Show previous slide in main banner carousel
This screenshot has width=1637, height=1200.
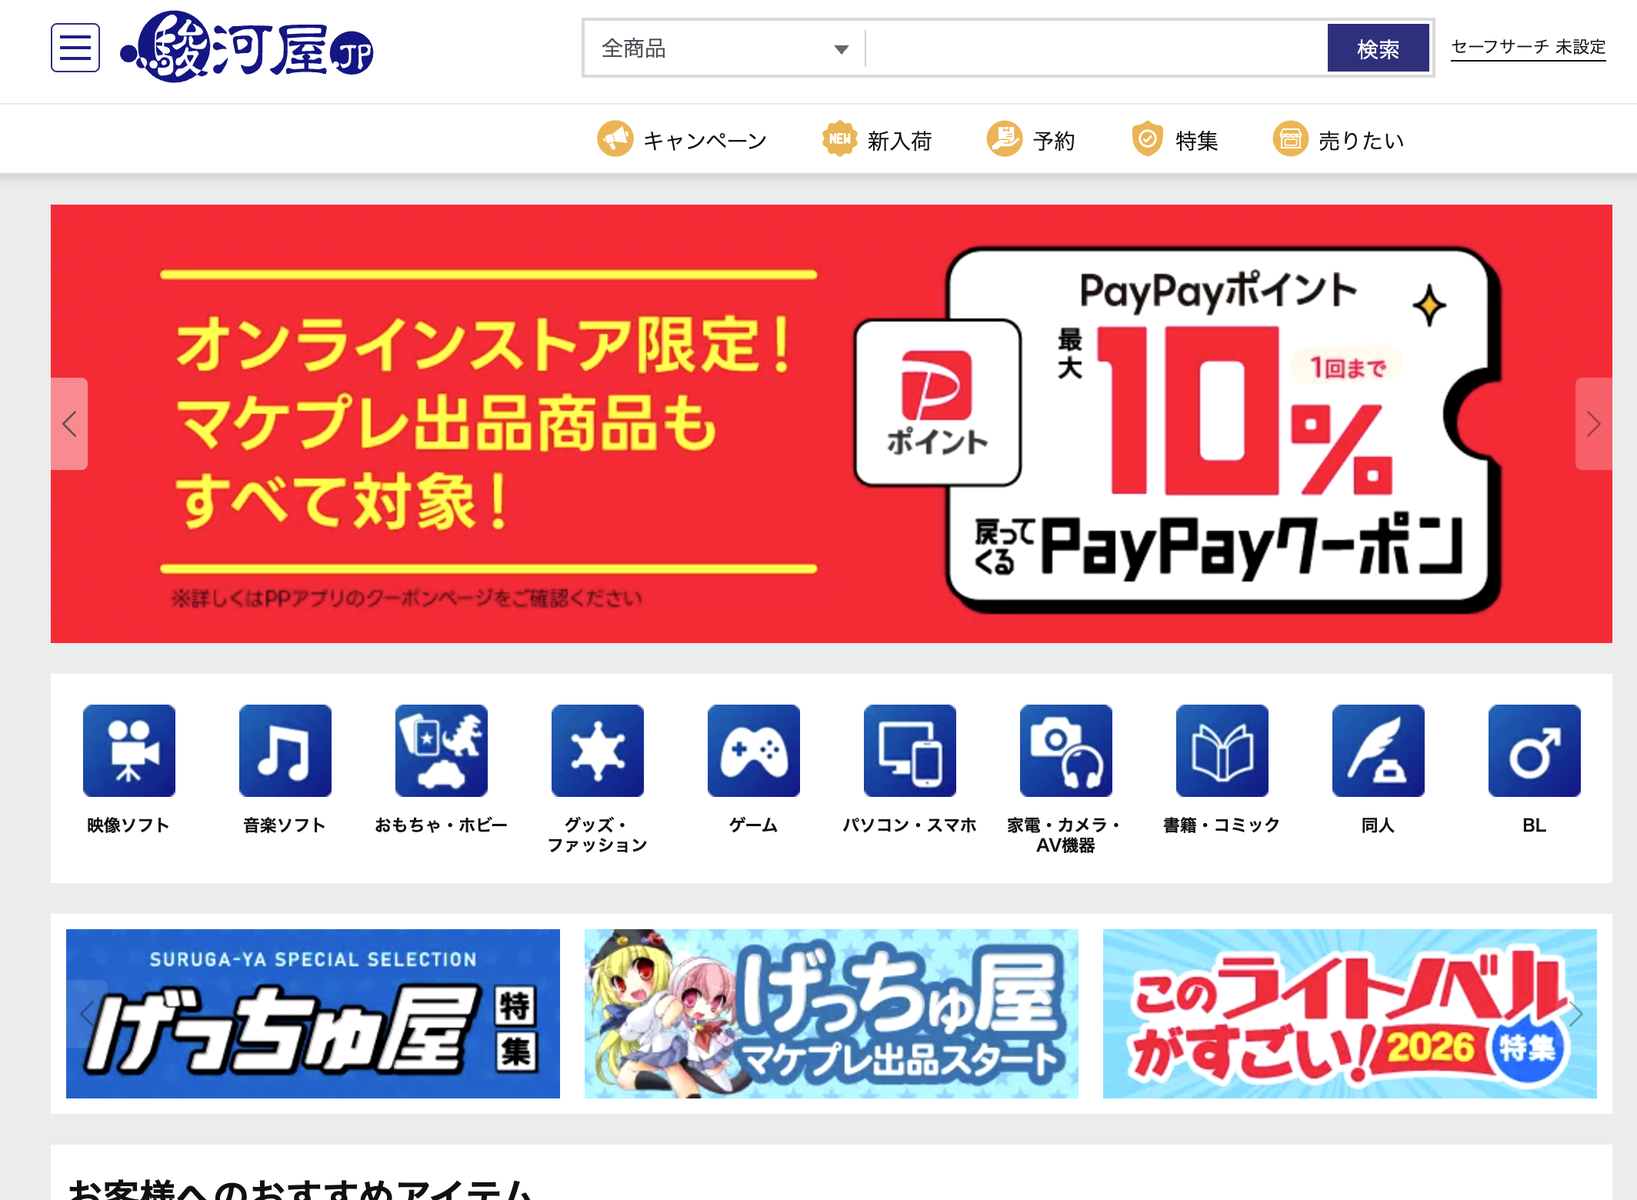(69, 424)
